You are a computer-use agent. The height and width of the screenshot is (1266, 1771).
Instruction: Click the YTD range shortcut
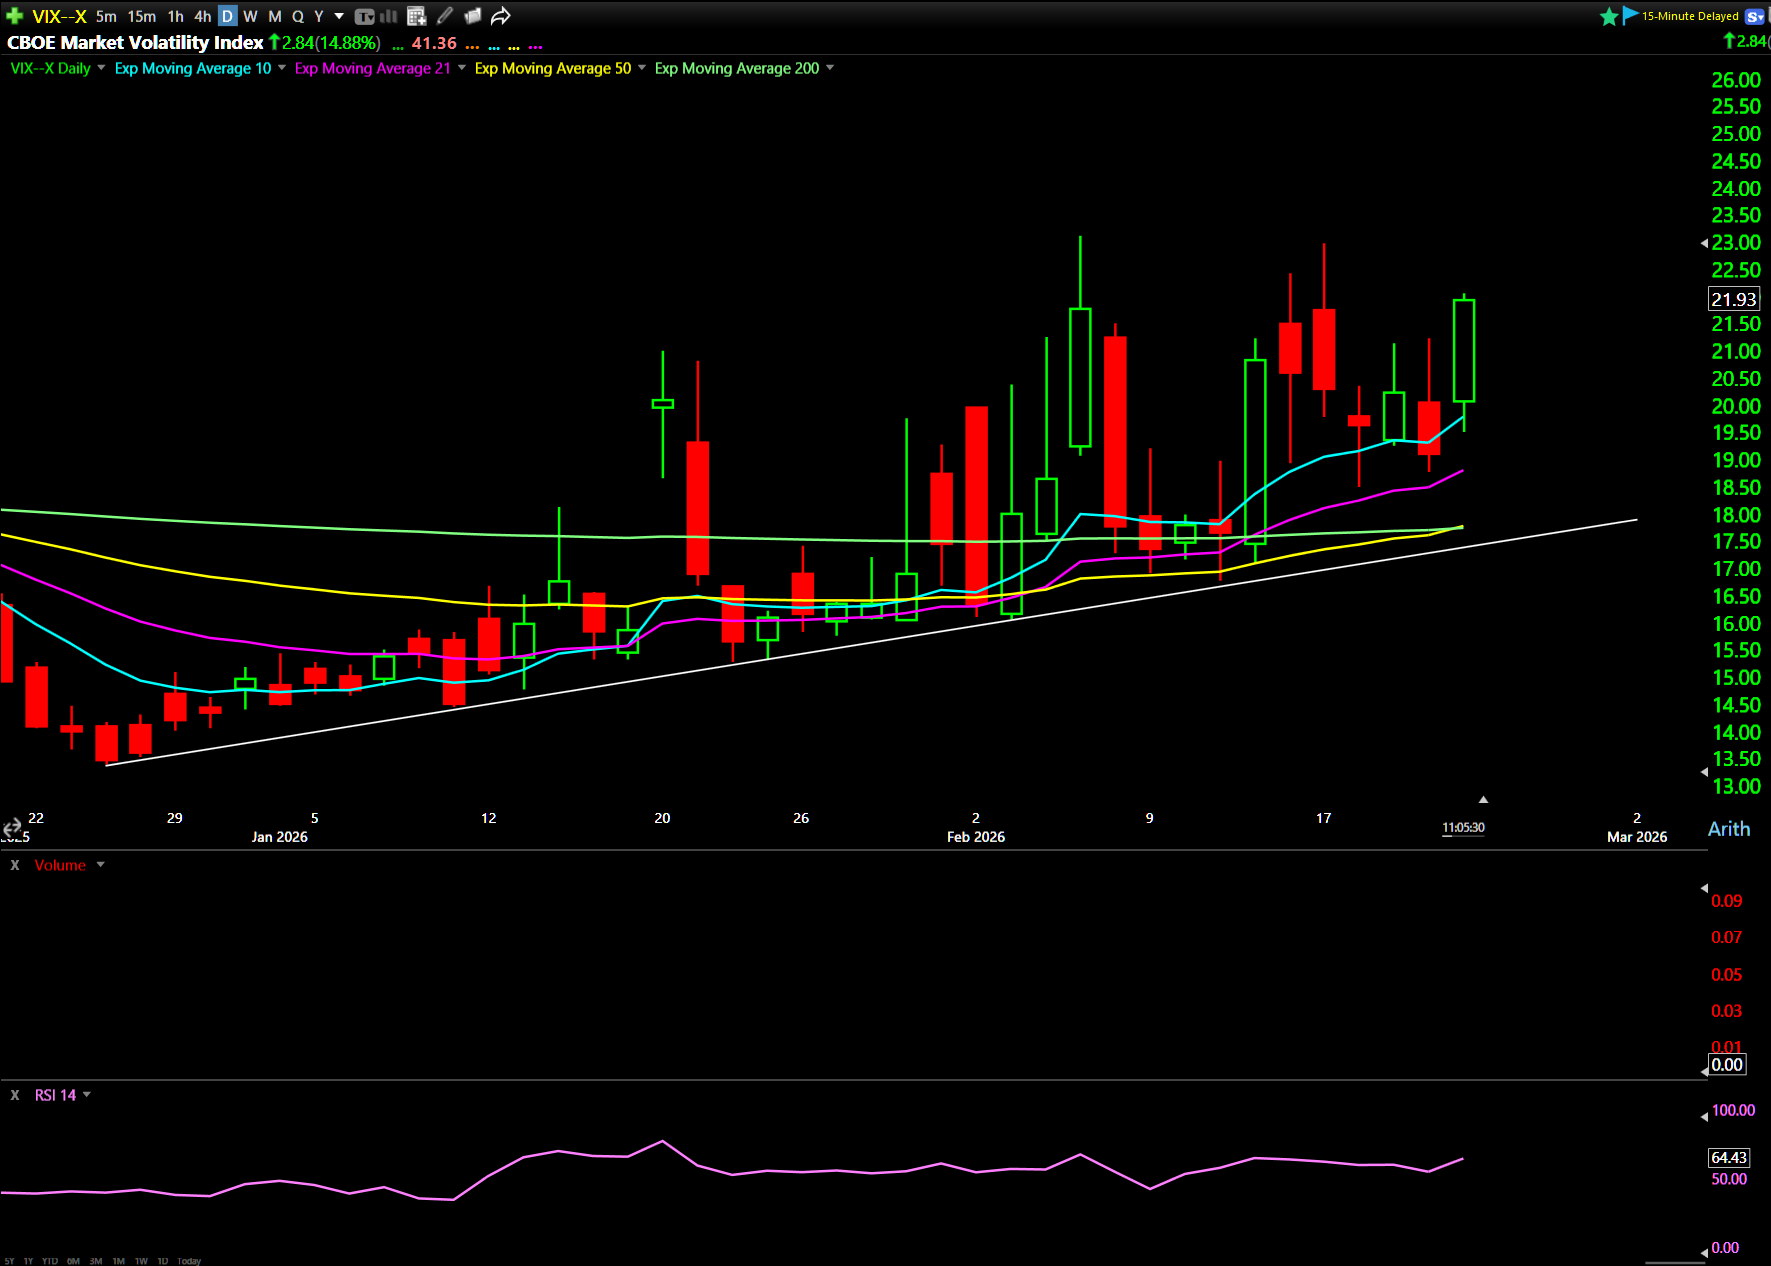pos(50,1261)
